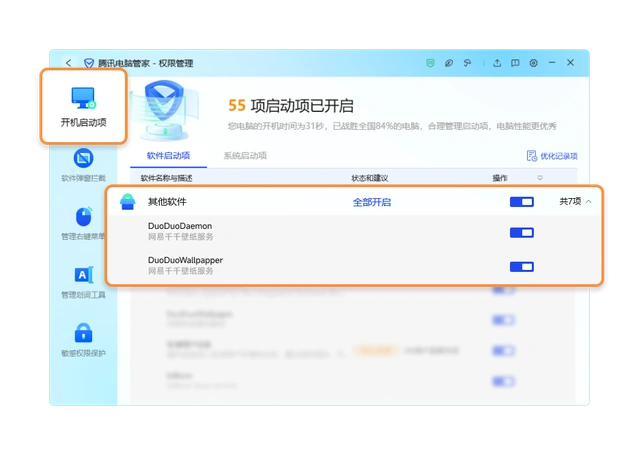Open settings gear in title bar
This screenshot has width=639, height=455.
533,63
